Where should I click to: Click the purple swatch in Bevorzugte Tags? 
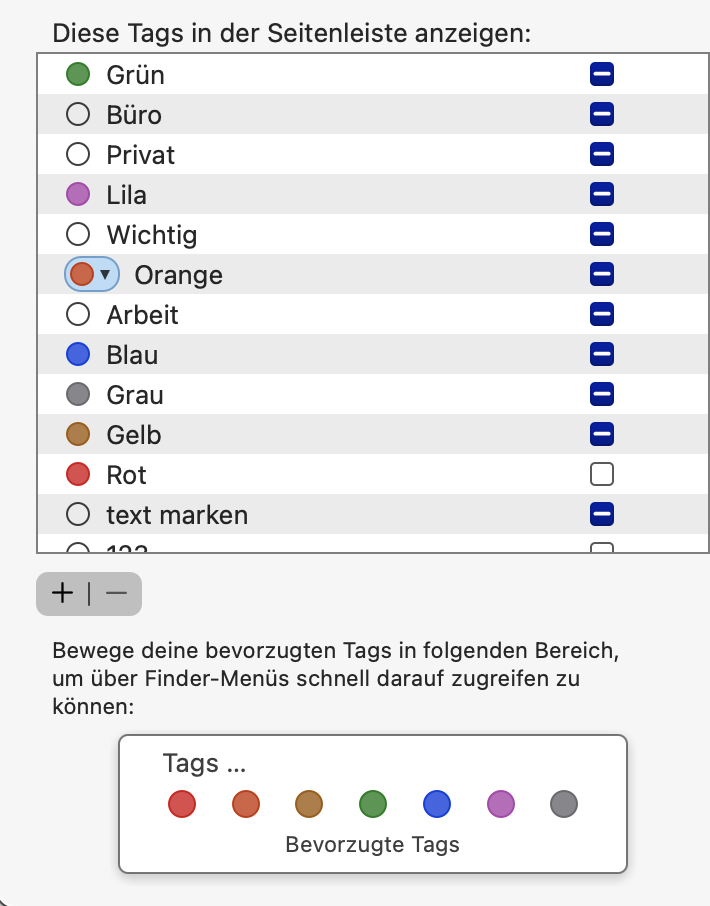501,803
